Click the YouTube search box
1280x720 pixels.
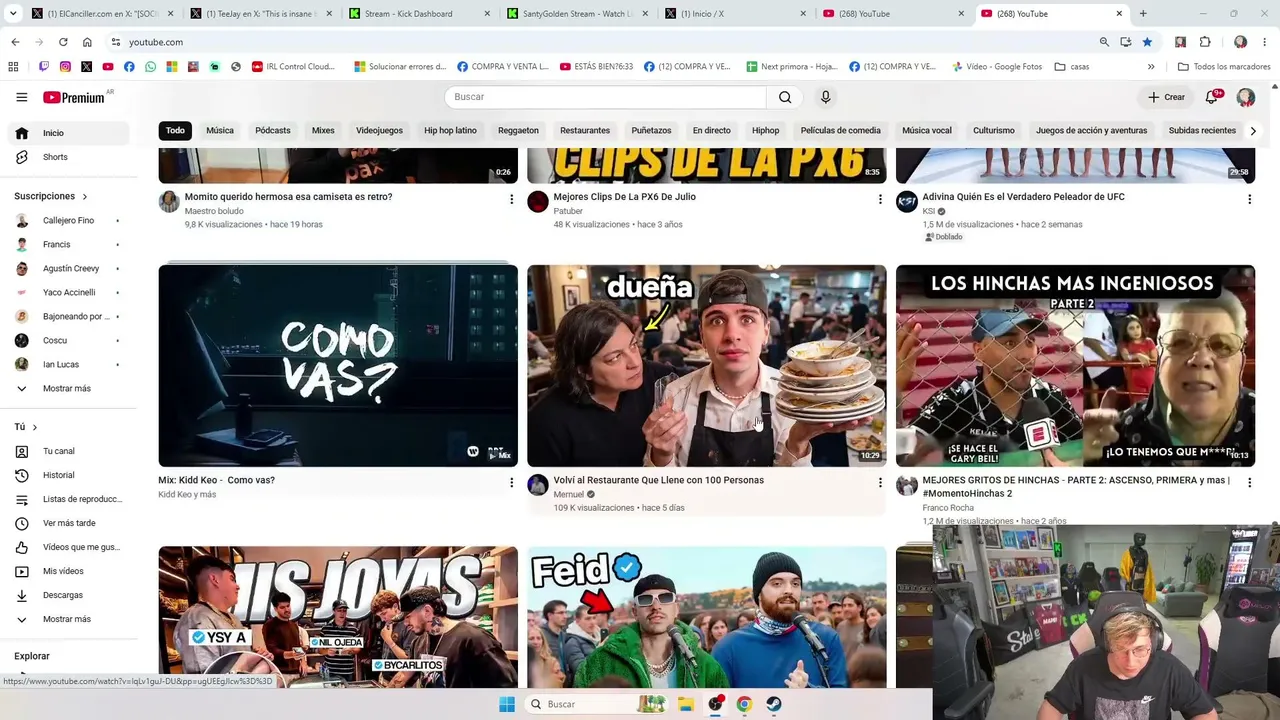605,97
